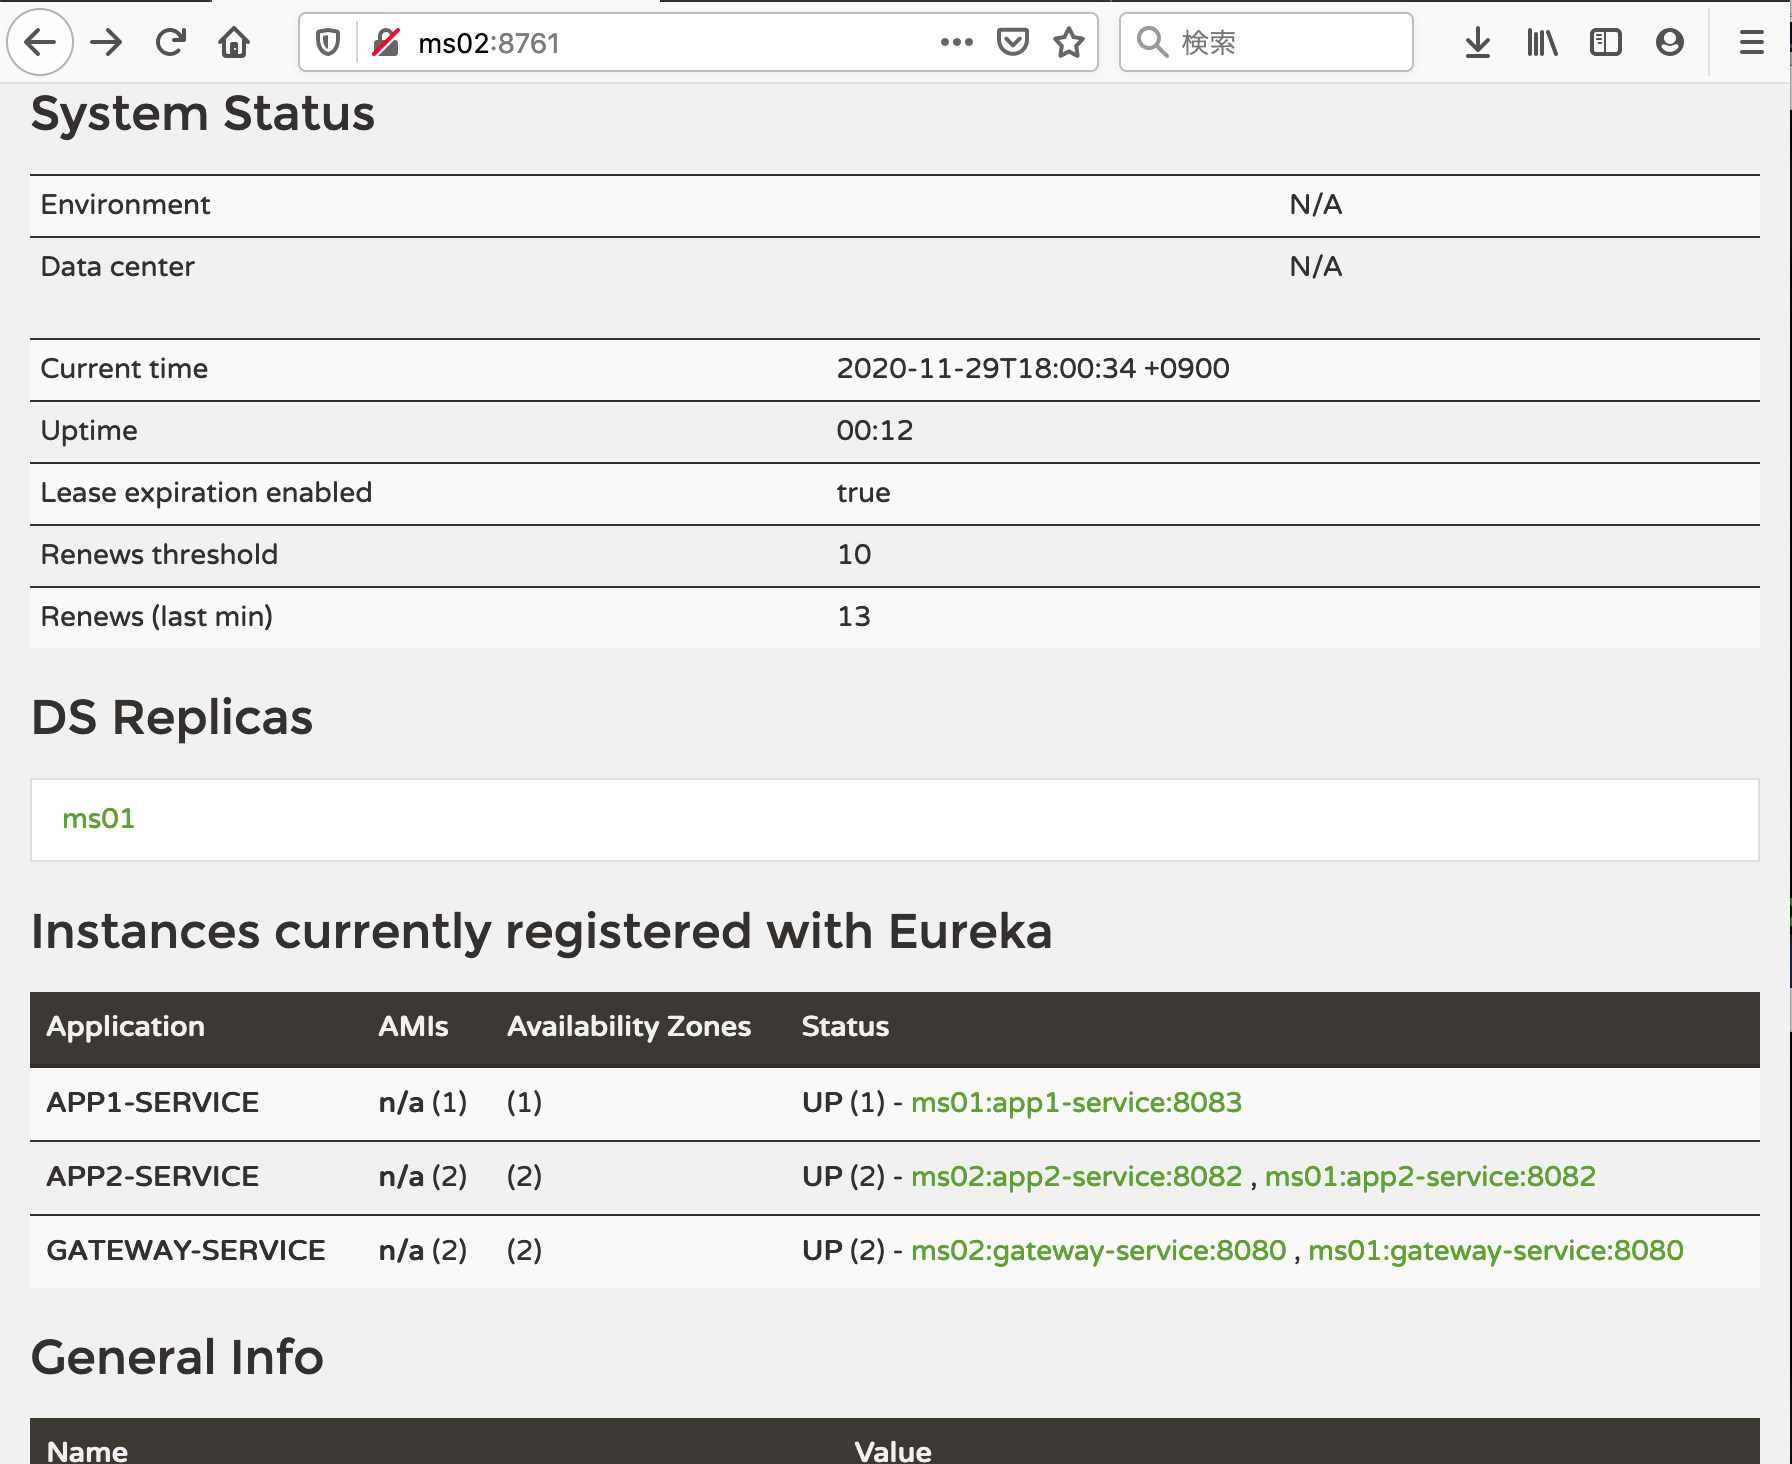Select the GATEWAY-SERVICE application name
This screenshot has width=1792, height=1464.
(x=186, y=1251)
